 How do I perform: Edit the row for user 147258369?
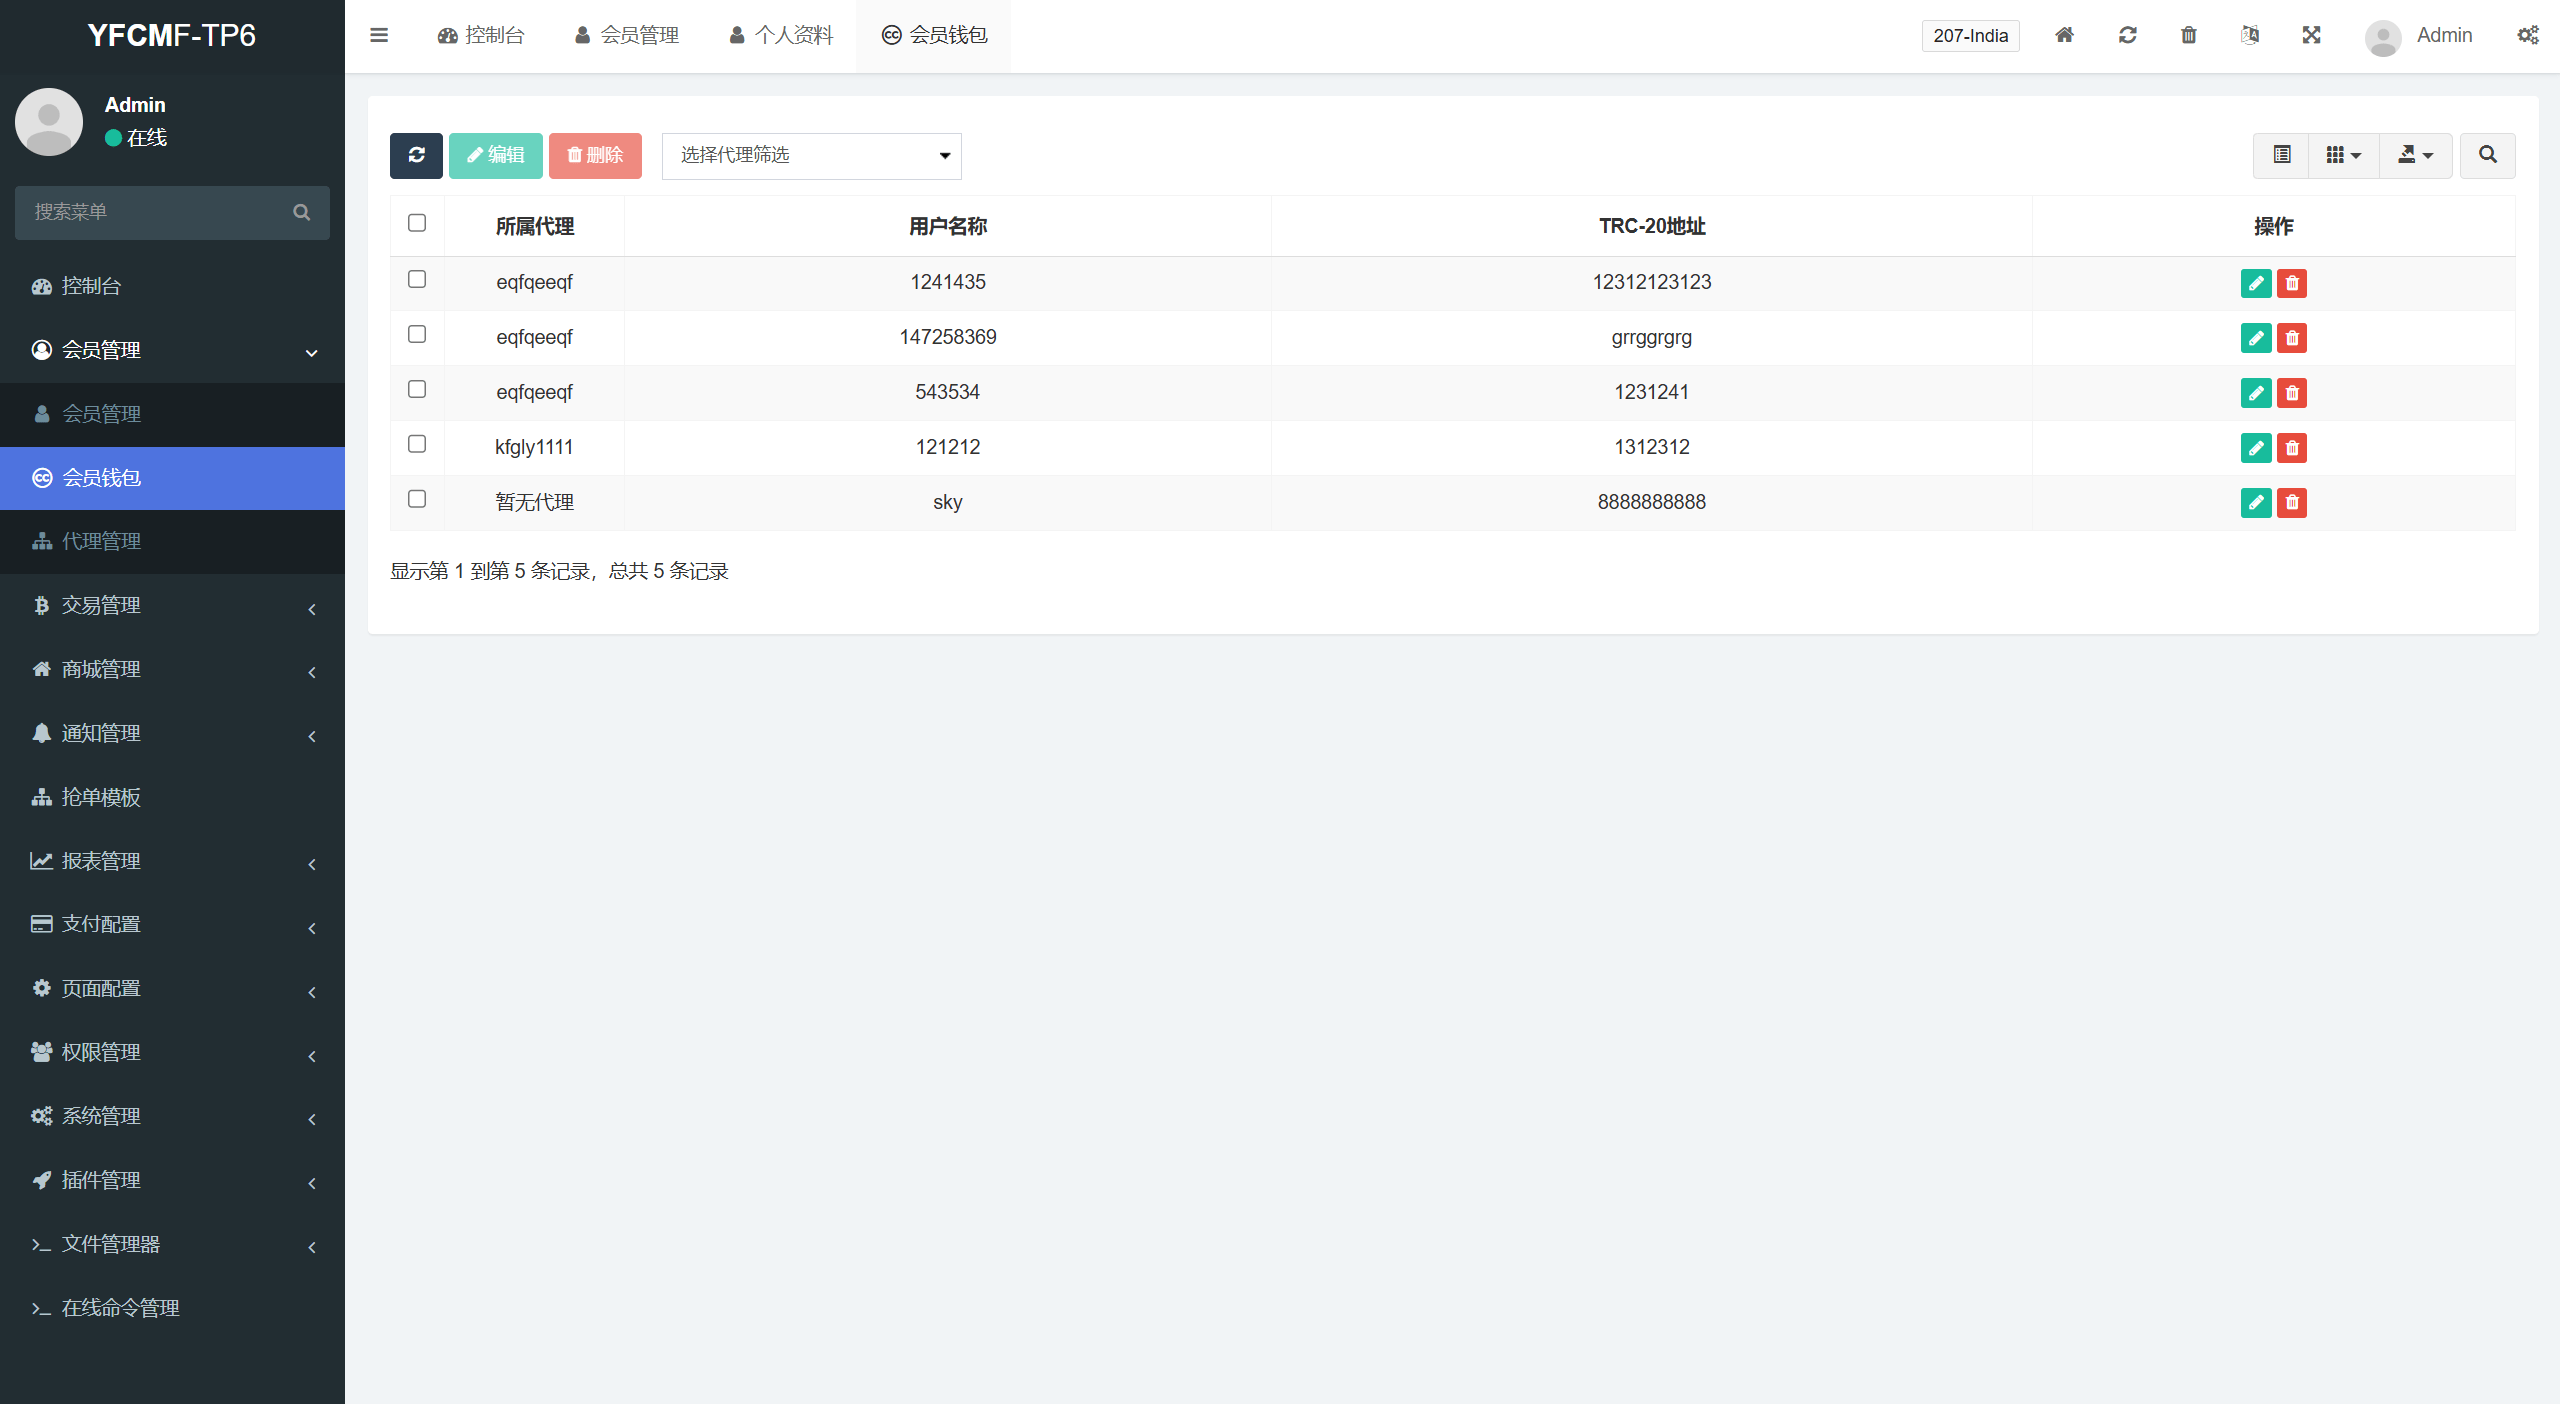point(2255,338)
